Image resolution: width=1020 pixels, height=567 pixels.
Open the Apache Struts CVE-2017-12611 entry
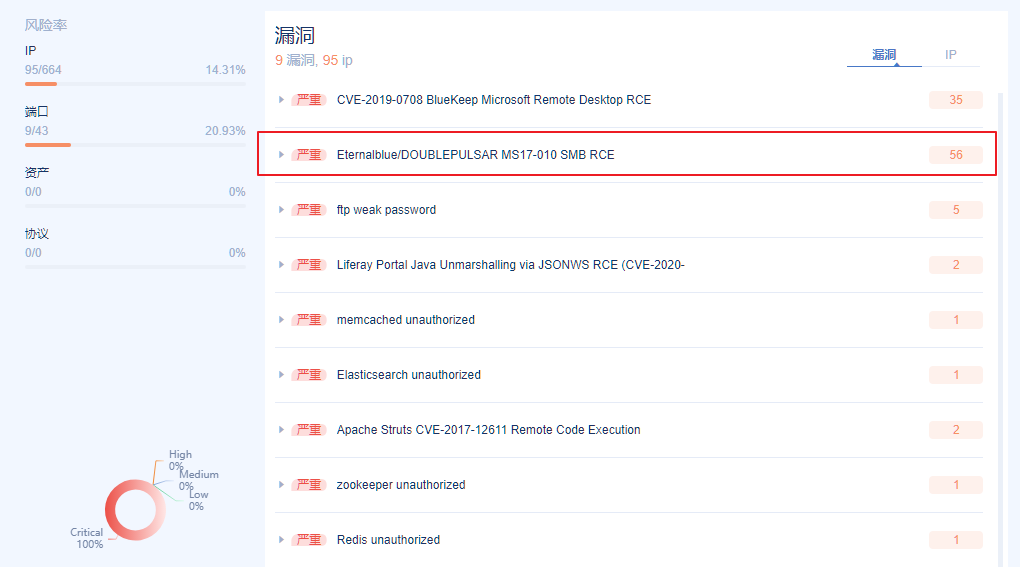489,430
